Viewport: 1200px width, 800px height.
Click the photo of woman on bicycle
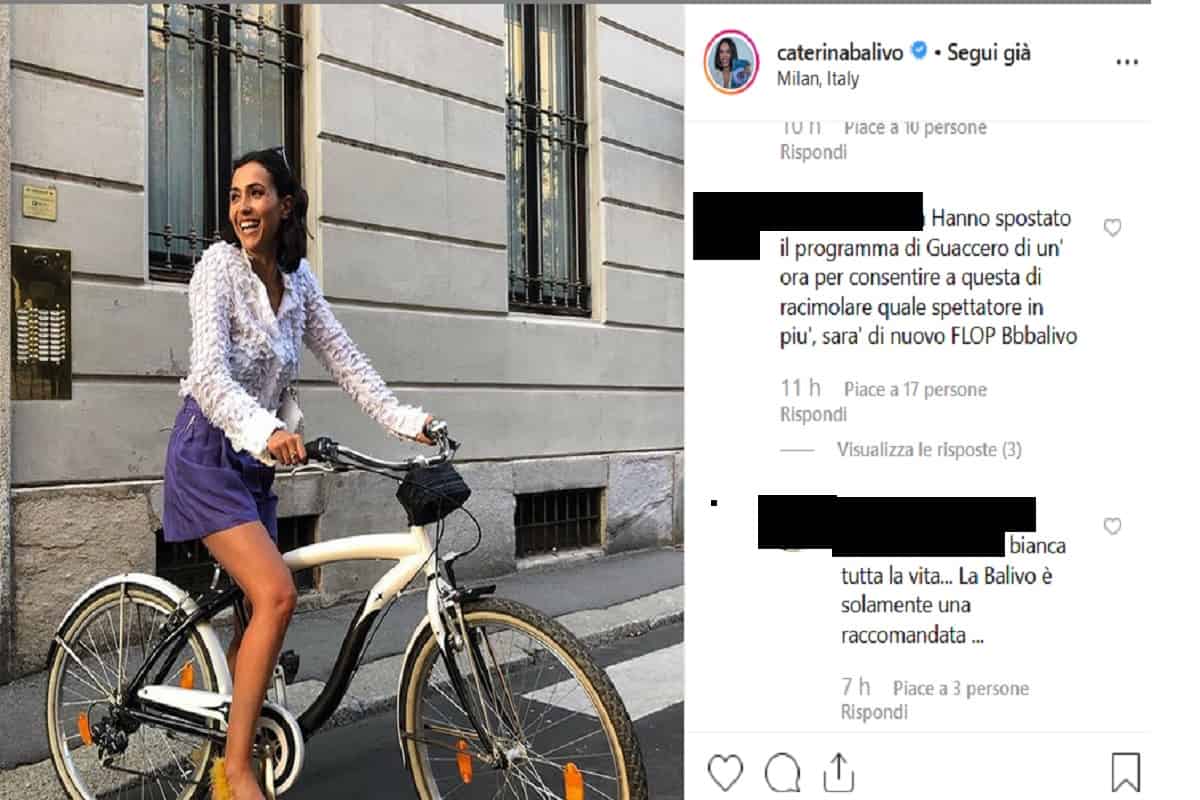(x=342, y=400)
